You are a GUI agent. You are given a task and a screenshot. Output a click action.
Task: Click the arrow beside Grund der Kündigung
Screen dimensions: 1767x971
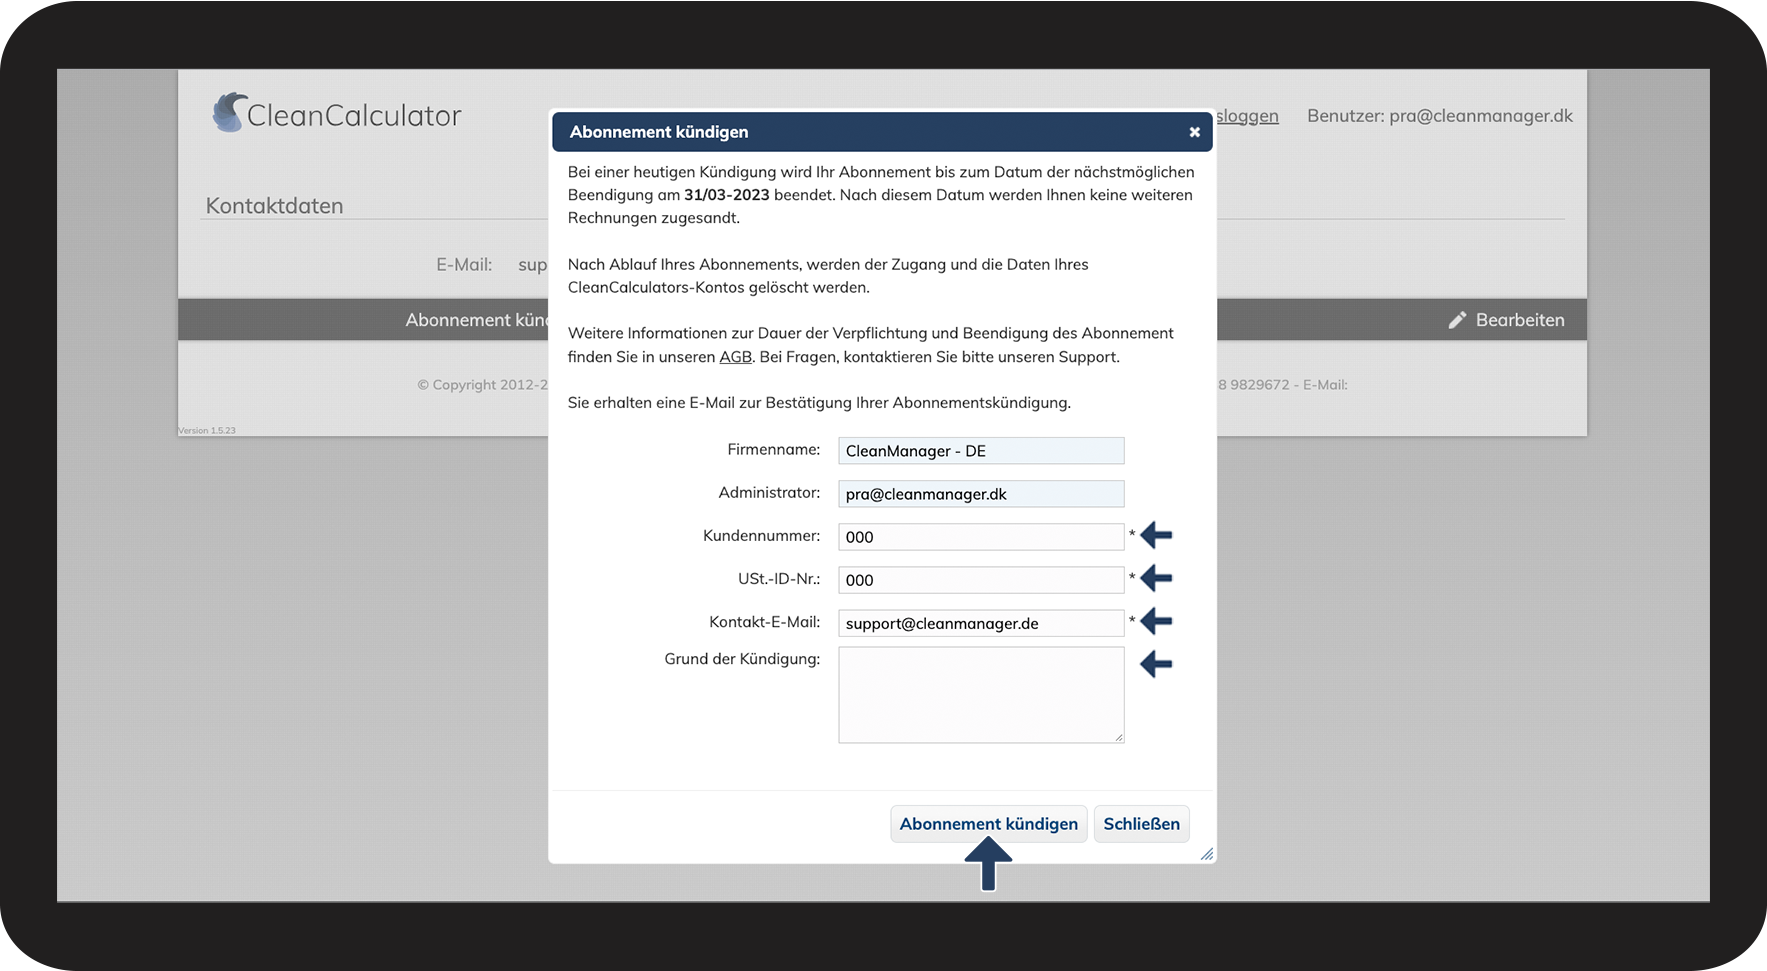click(1156, 664)
